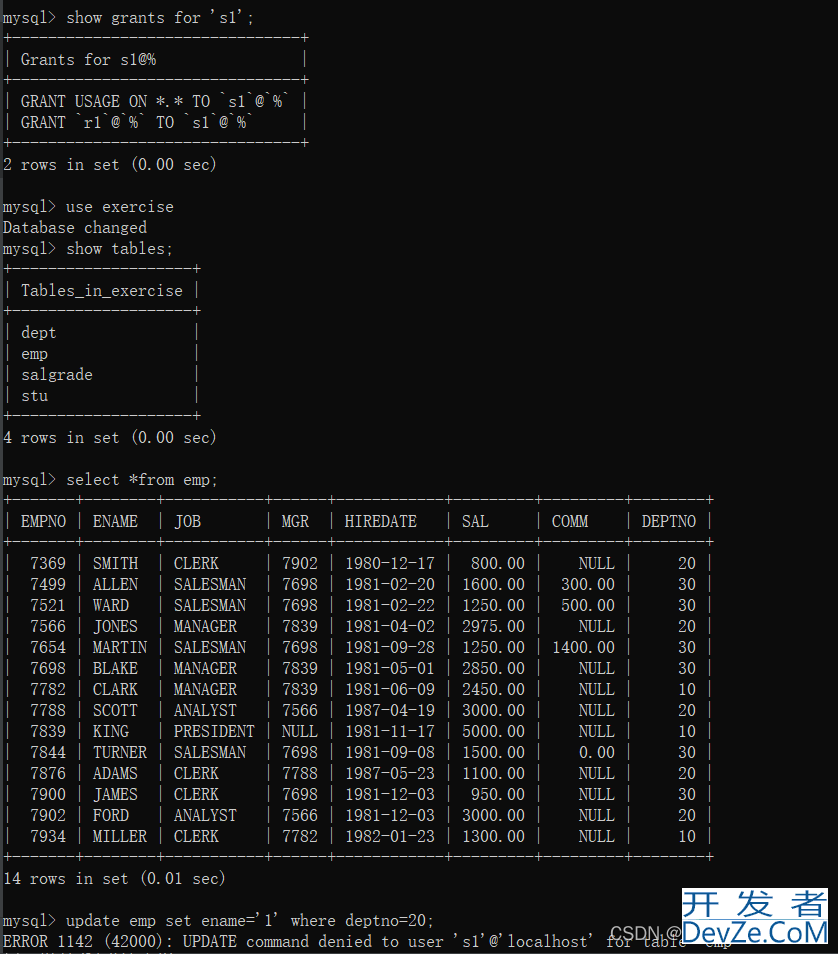This screenshot has width=838, height=954.
Task: Click the 'GRANT USAGE ON *.*' row
Action: click(x=155, y=101)
